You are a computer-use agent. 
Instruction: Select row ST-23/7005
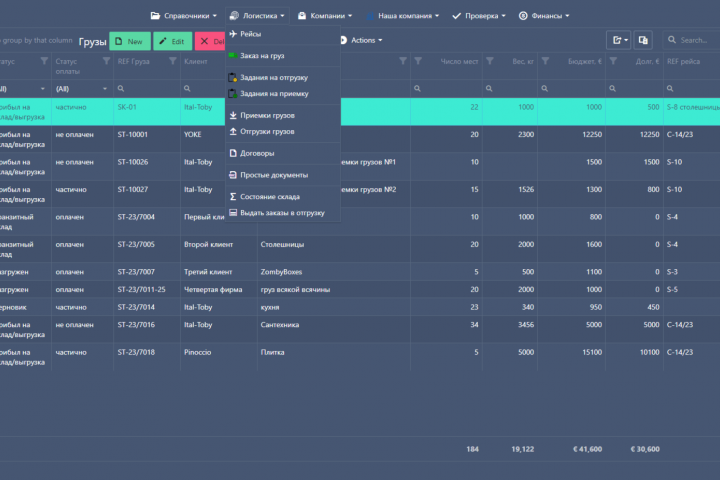coord(360,249)
